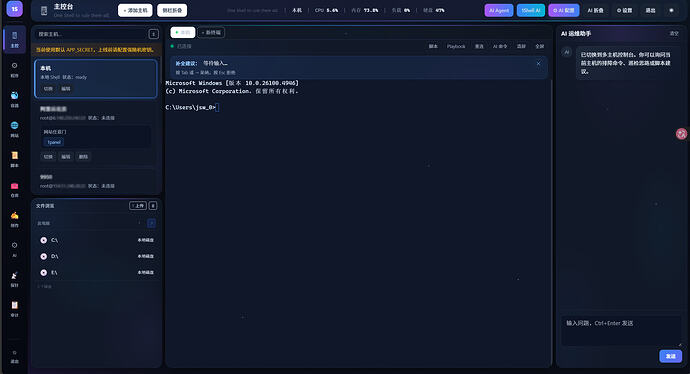This screenshot has height=374, width=690.
Task: Open 1Shell AI
Action: pyautogui.click(x=531, y=10)
